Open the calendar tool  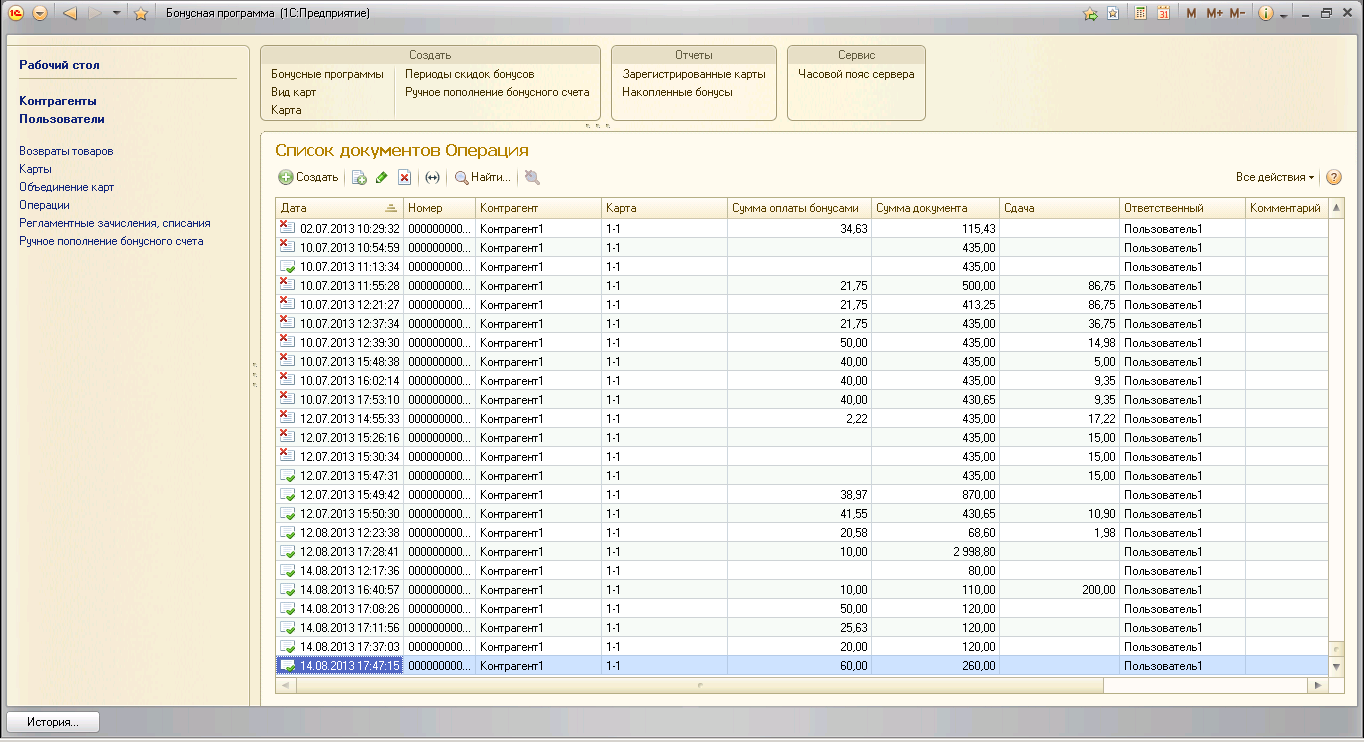point(1163,13)
